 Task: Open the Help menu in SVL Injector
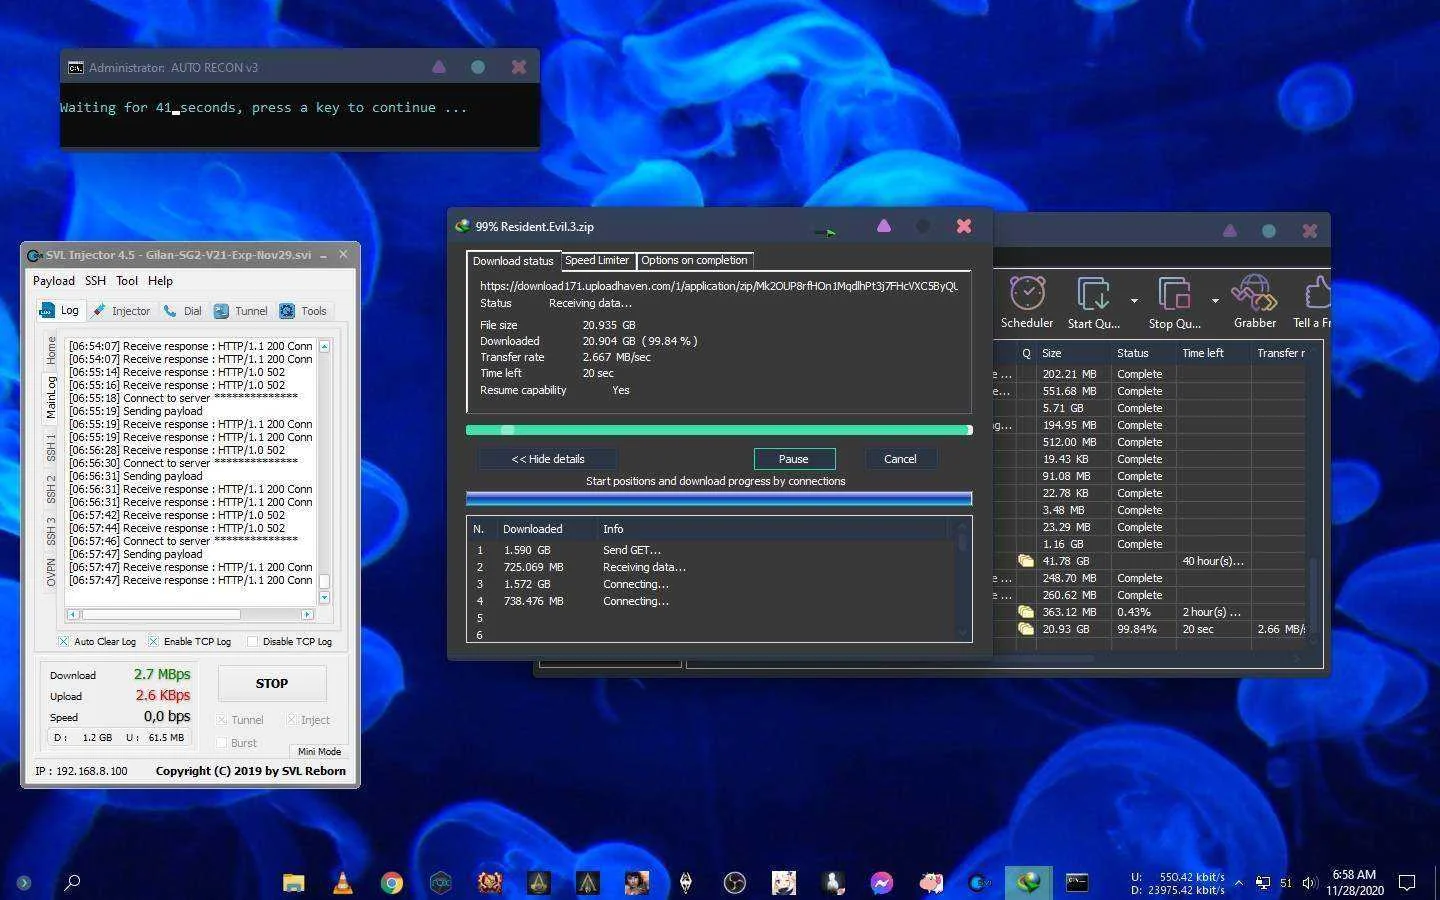160,281
